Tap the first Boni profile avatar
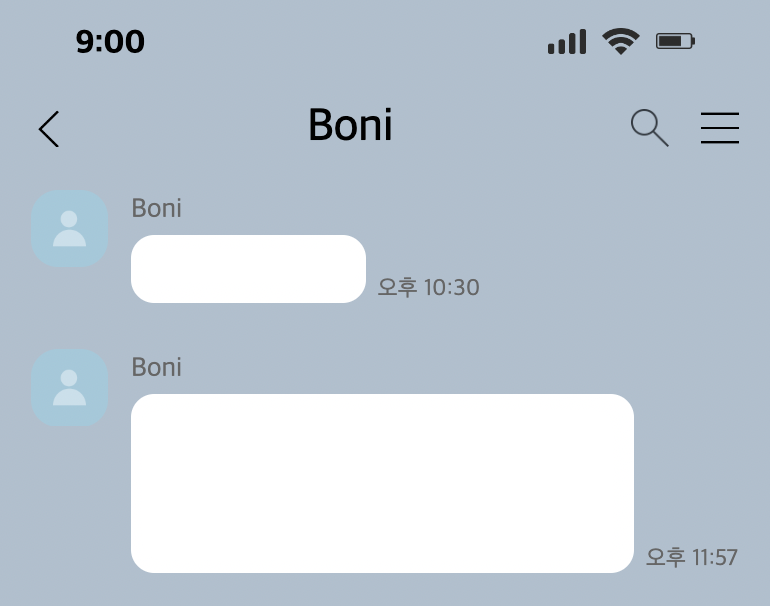Image resolution: width=770 pixels, height=606 pixels. [x=70, y=229]
